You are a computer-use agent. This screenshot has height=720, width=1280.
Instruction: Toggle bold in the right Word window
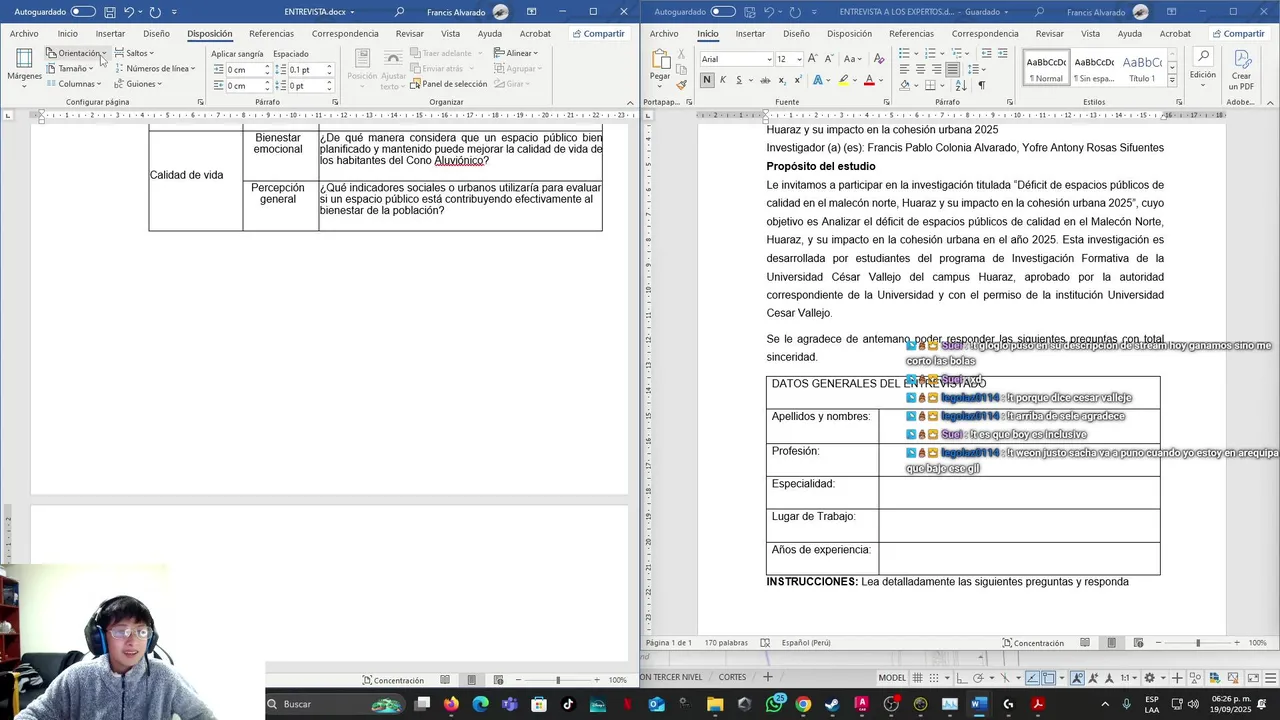[x=707, y=80]
